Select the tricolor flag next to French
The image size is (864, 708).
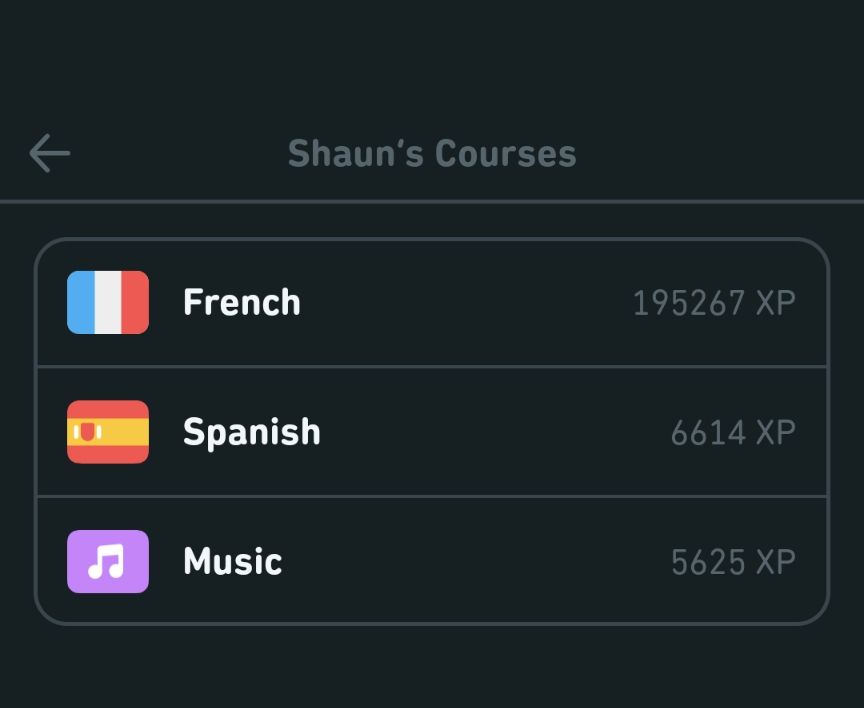(x=107, y=301)
